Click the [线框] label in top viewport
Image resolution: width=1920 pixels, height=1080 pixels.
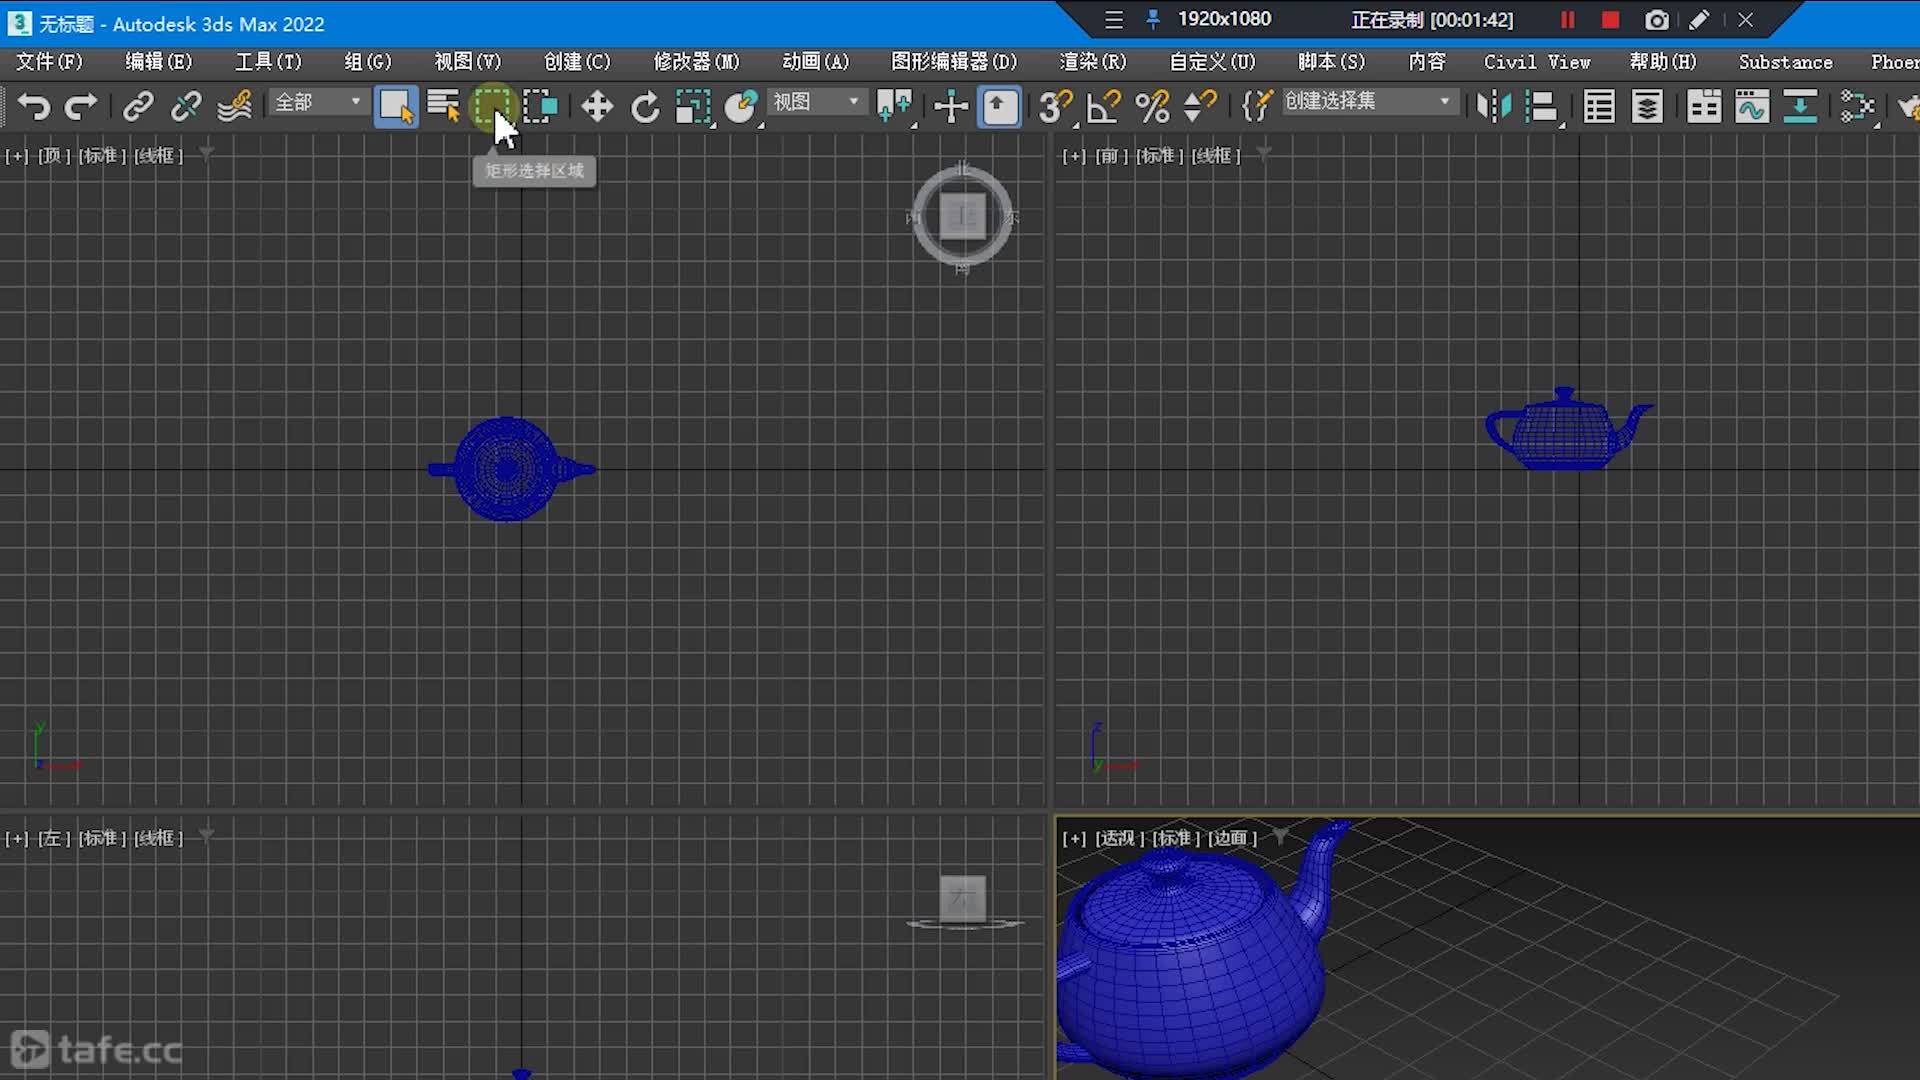tap(159, 156)
